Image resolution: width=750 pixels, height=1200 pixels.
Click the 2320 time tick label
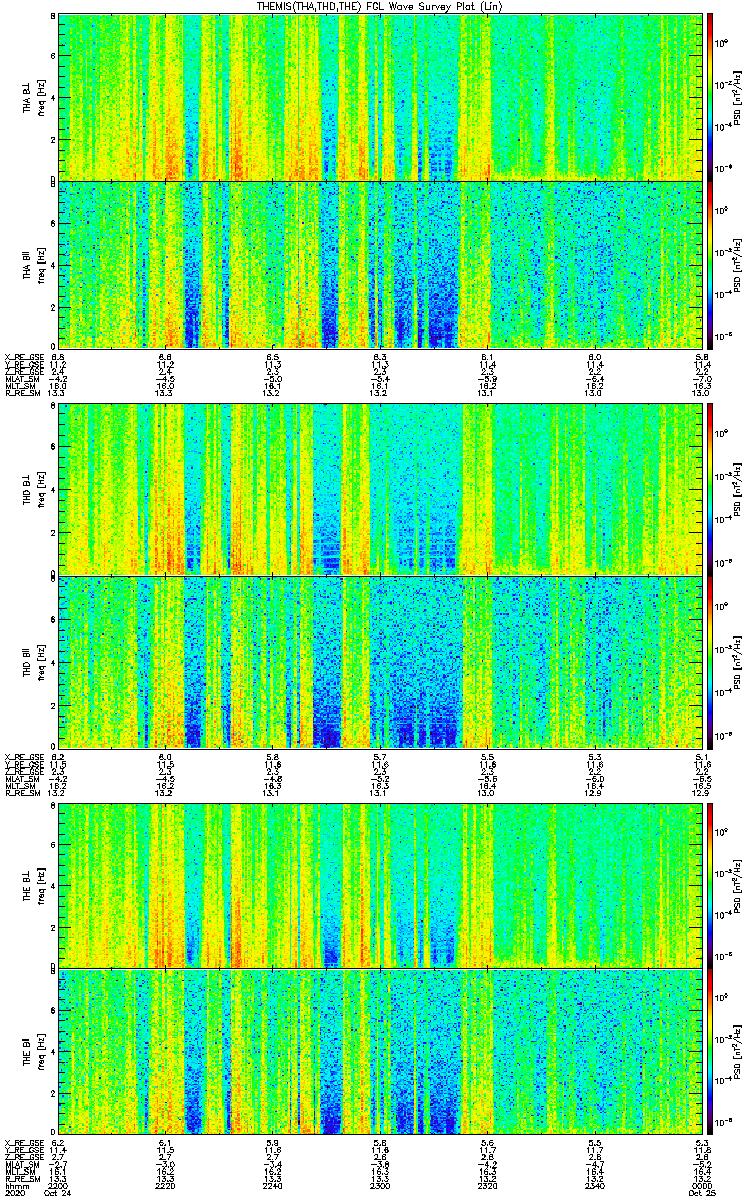click(486, 1187)
